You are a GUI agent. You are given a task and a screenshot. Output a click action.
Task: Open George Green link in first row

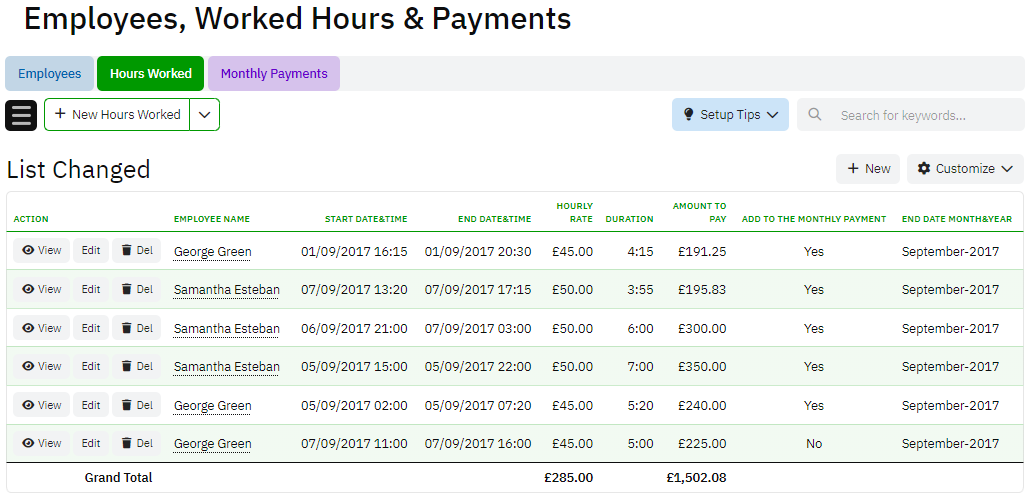coord(212,252)
